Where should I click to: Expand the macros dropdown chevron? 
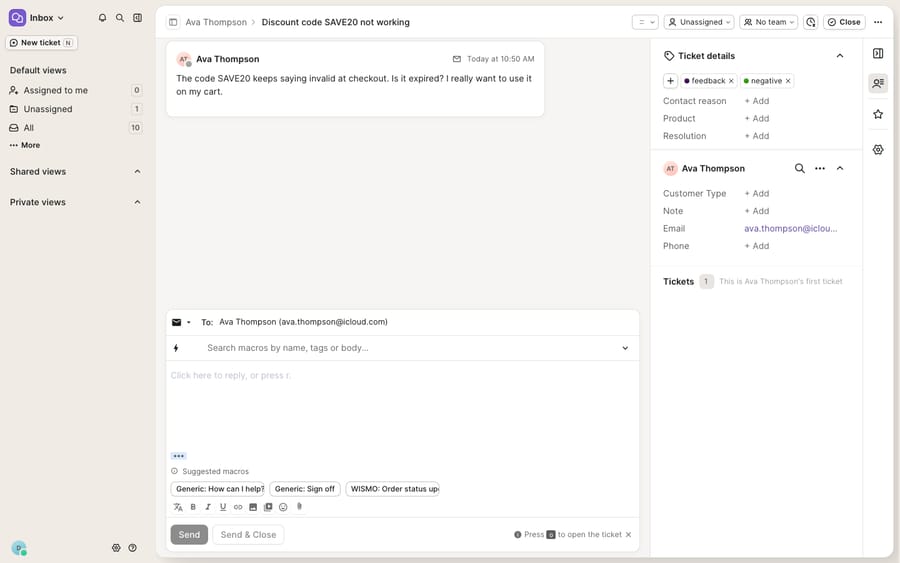tap(625, 348)
